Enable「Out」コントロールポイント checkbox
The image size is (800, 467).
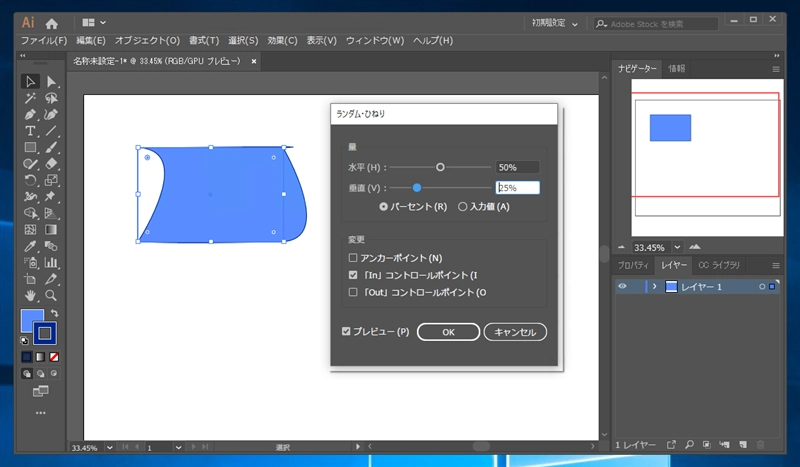(x=353, y=292)
